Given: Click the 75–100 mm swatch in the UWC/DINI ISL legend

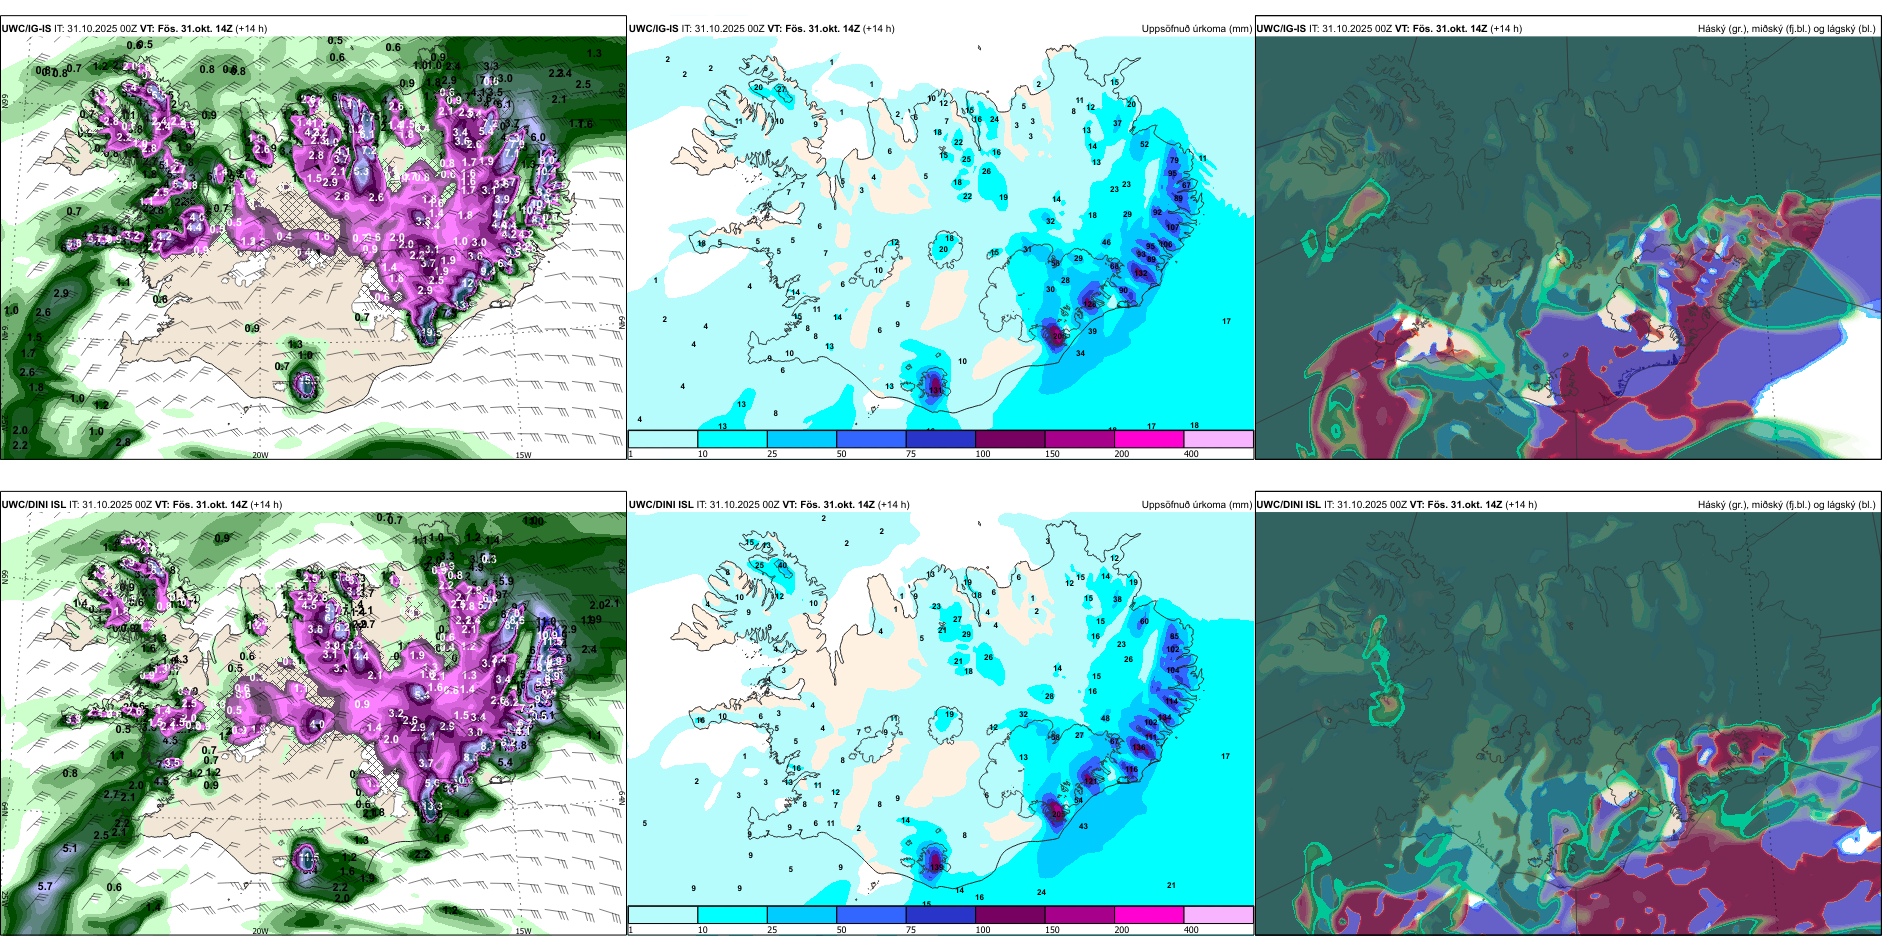Looking at the screenshot, I should [x=941, y=915].
